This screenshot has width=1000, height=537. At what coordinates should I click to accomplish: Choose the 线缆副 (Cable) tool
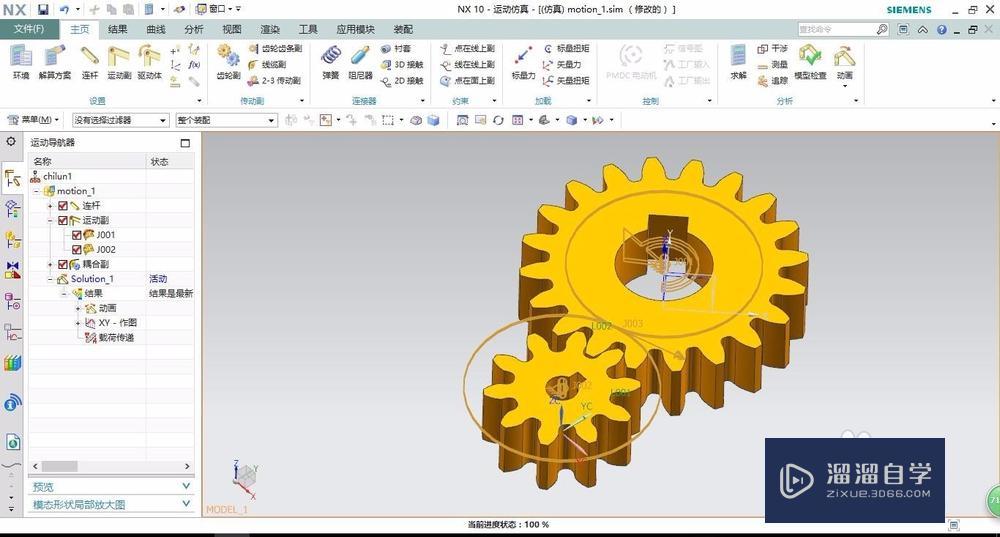pos(267,64)
